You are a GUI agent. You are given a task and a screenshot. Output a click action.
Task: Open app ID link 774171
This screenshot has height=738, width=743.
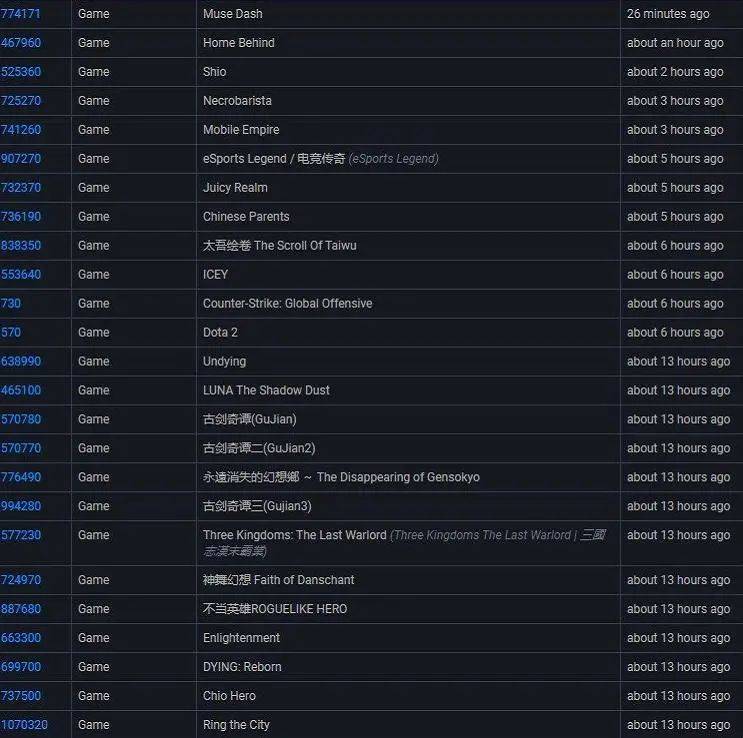pos(21,14)
